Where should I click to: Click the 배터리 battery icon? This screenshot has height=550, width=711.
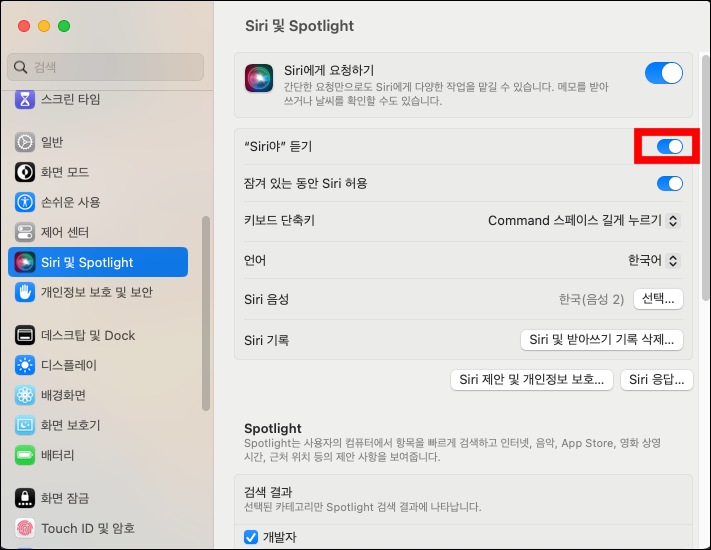(x=24, y=455)
